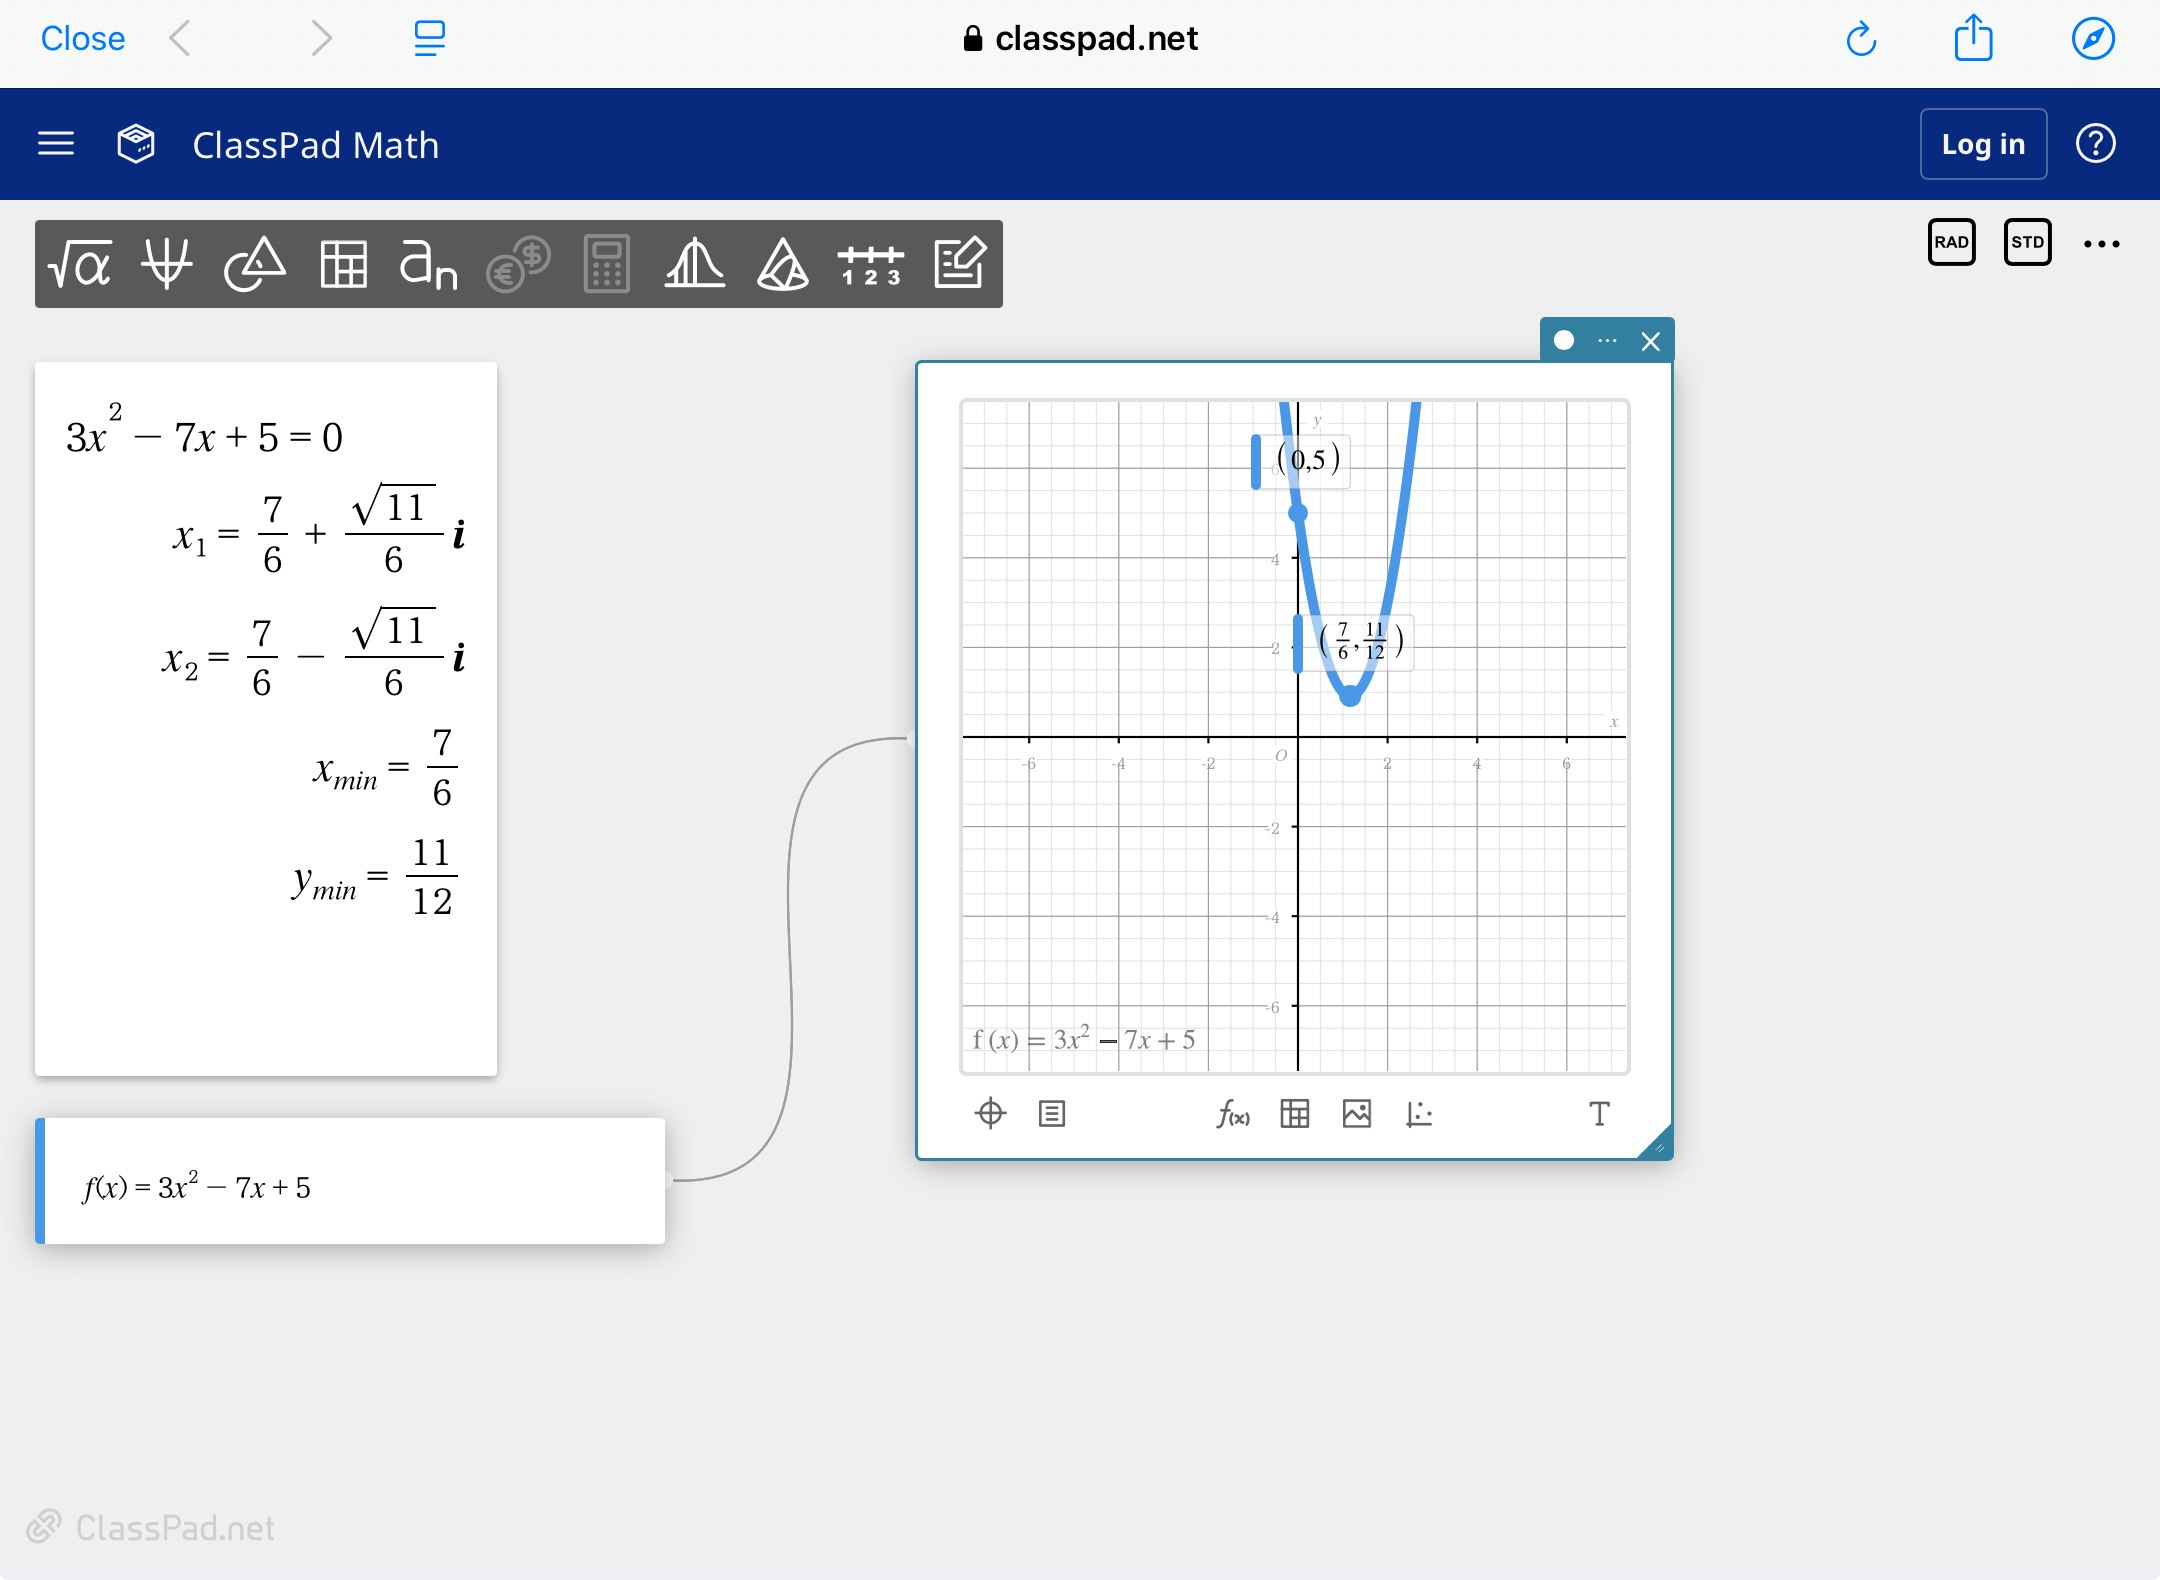Screen dimensions: 2160x1580
Task: Open the hamburger main menu
Action: (x=56, y=144)
